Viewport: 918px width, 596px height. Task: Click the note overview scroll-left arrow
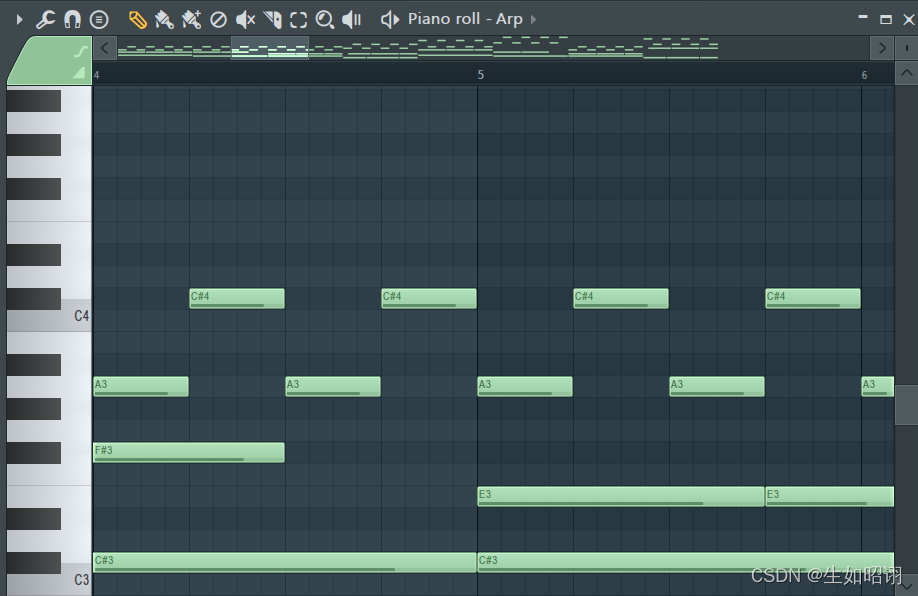105,48
